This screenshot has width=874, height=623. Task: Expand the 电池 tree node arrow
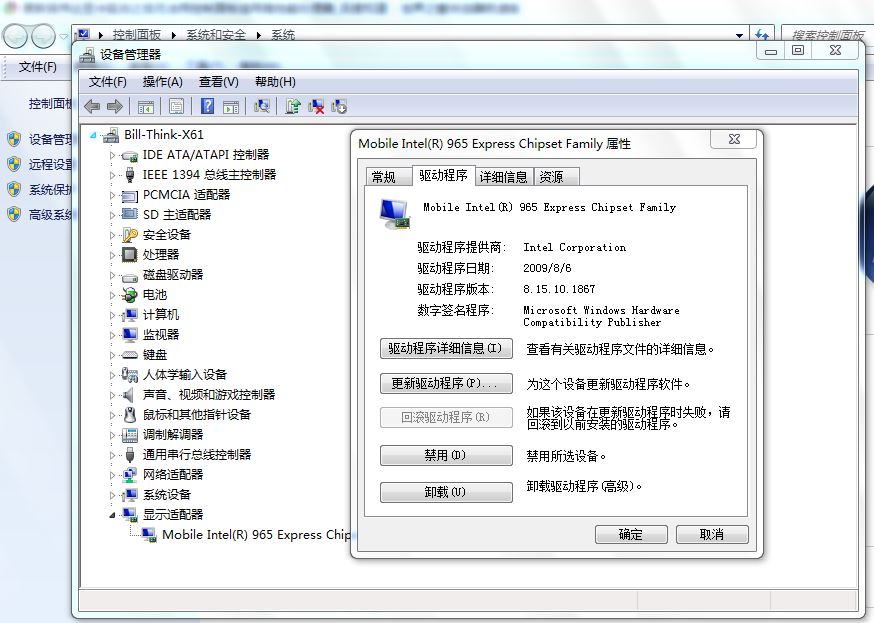(x=112, y=295)
